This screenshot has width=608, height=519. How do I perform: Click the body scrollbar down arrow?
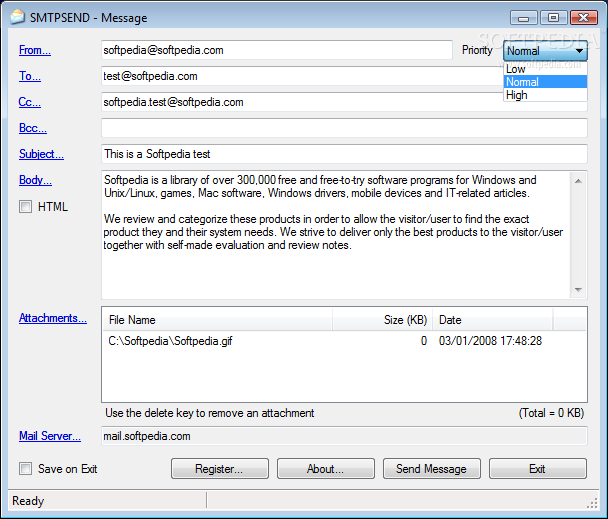(578, 289)
